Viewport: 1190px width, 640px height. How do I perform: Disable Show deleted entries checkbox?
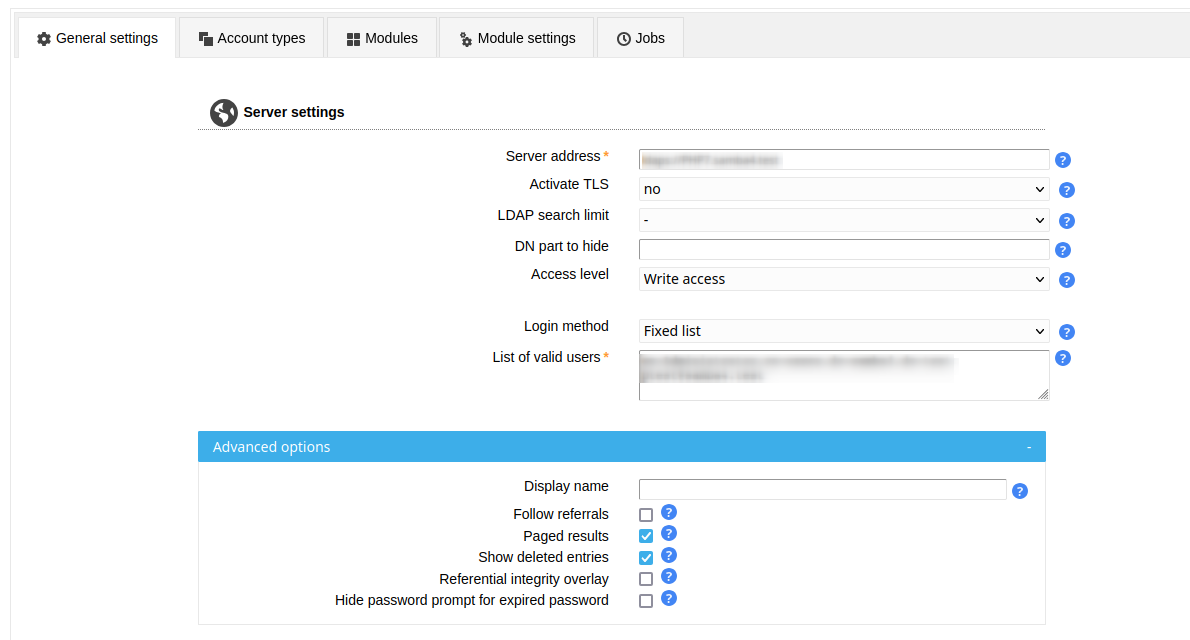point(646,558)
